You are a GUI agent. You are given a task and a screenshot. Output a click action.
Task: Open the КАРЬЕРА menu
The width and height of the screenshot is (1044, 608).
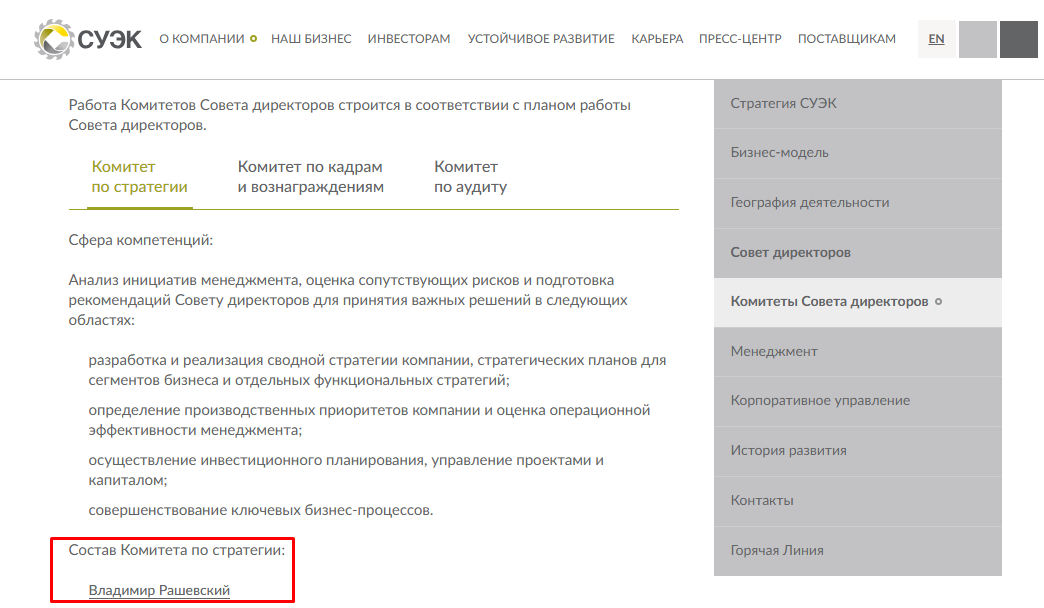coord(657,39)
